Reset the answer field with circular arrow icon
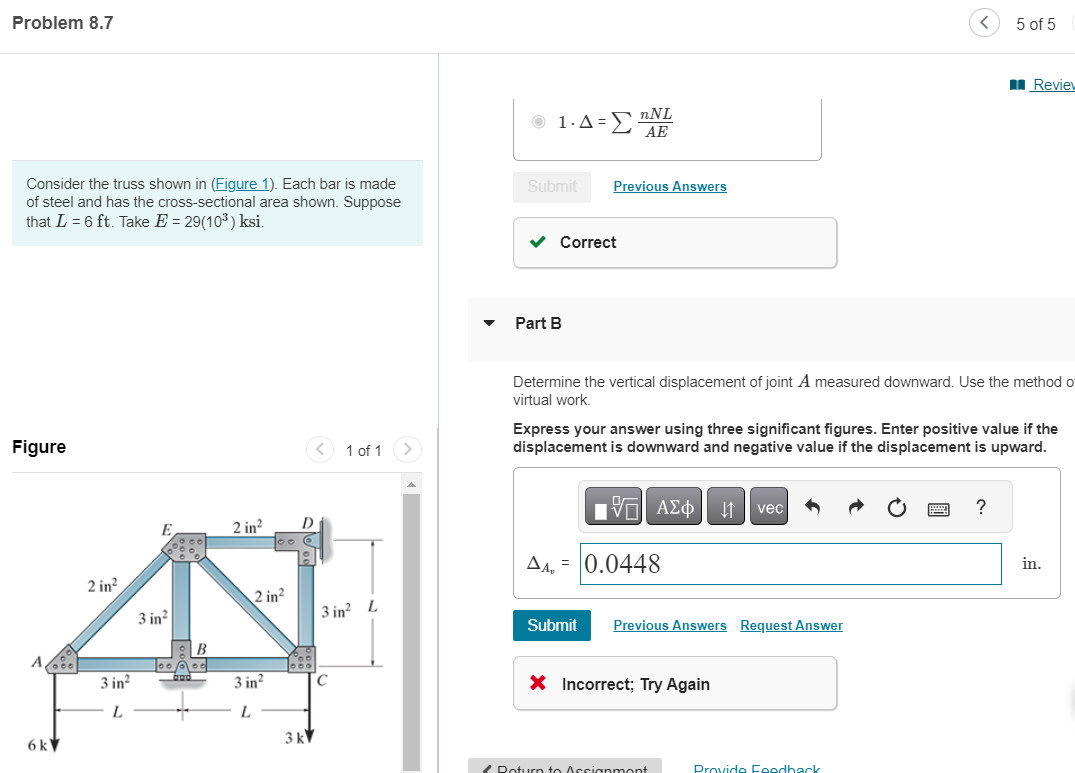 pyautogui.click(x=896, y=506)
